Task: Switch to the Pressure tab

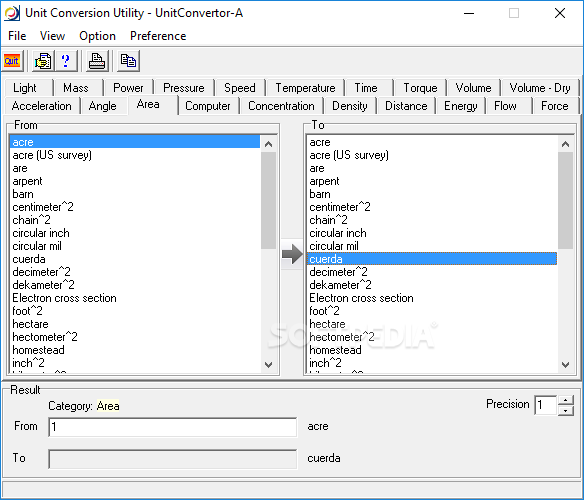Action: [184, 88]
